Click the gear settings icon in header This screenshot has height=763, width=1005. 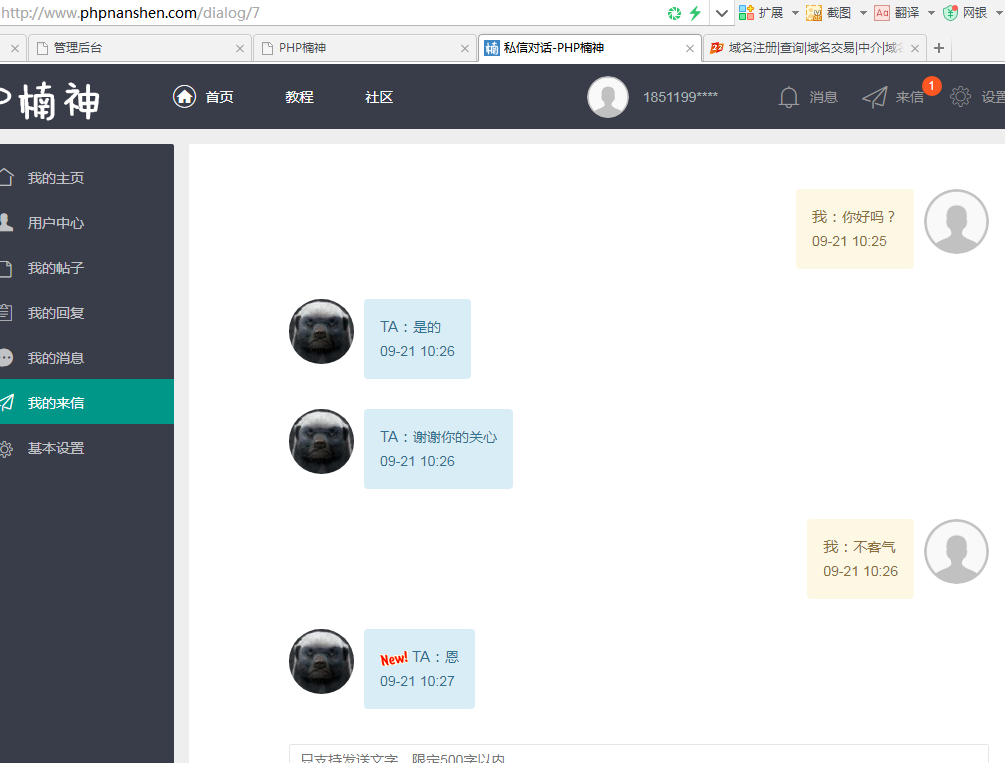960,97
